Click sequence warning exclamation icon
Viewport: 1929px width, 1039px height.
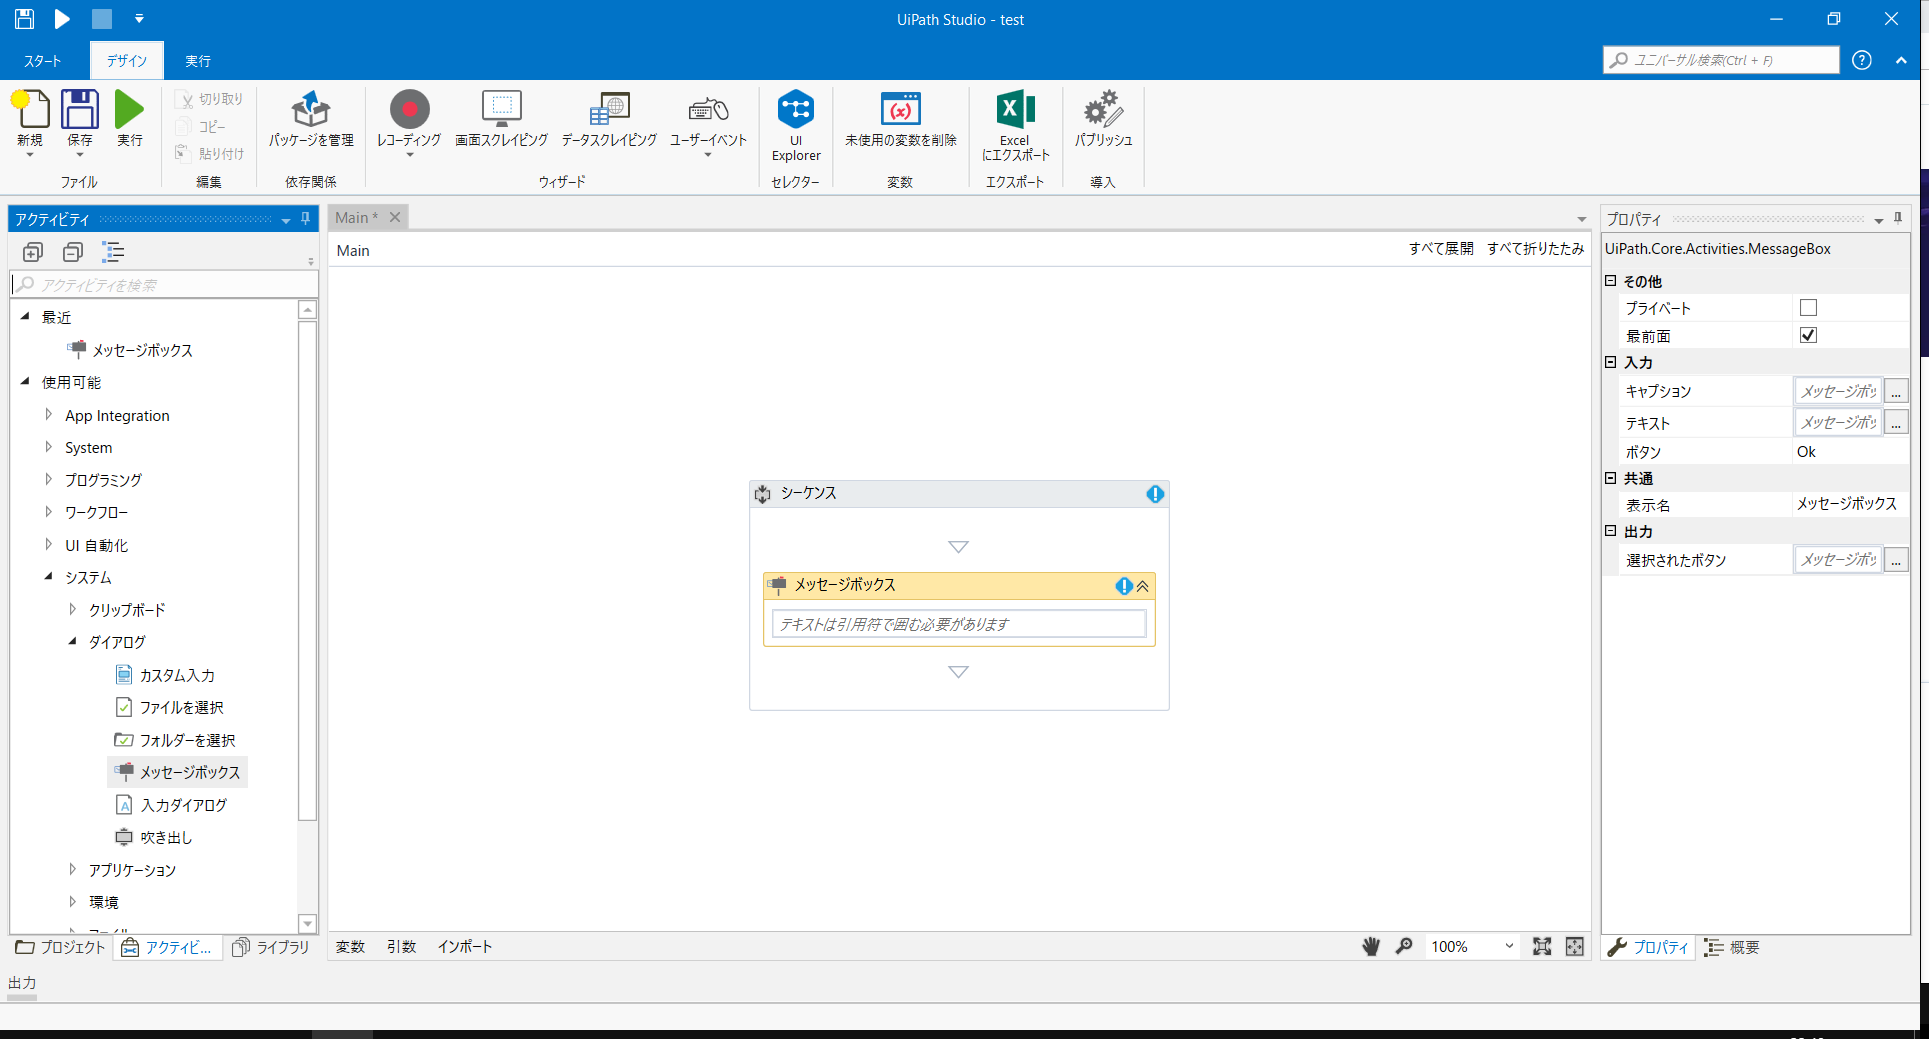click(1155, 494)
